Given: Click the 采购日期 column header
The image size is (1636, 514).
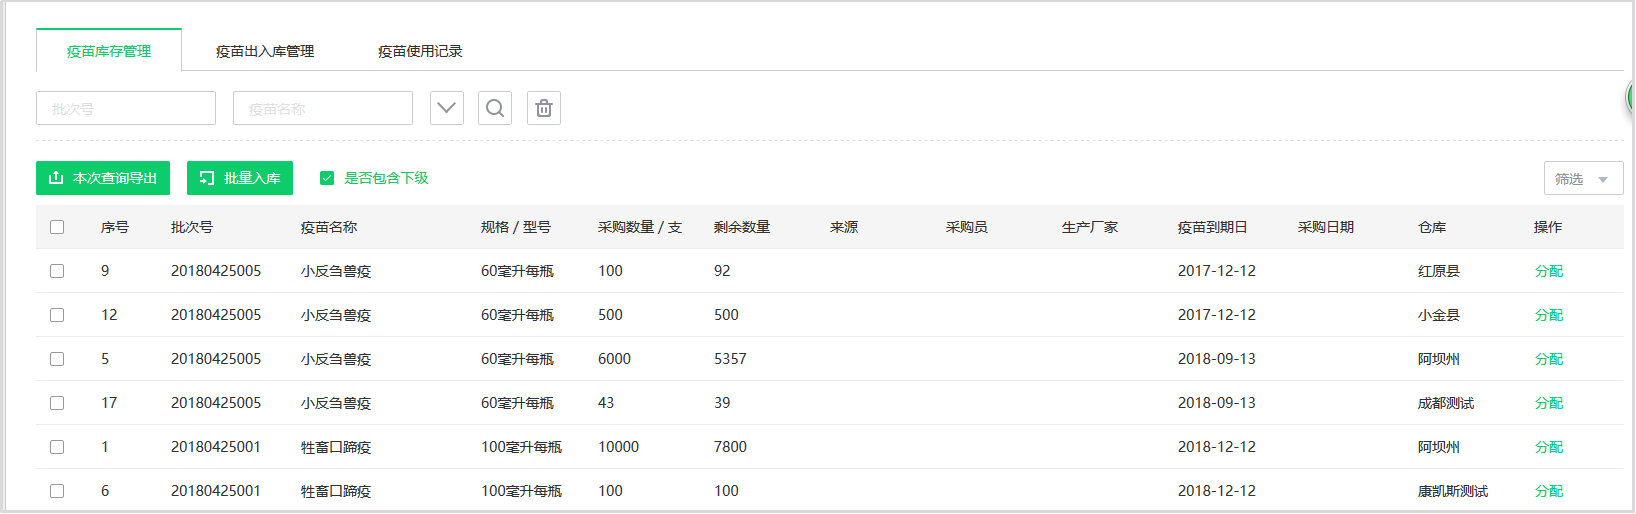Looking at the screenshot, I should [x=1326, y=227].
